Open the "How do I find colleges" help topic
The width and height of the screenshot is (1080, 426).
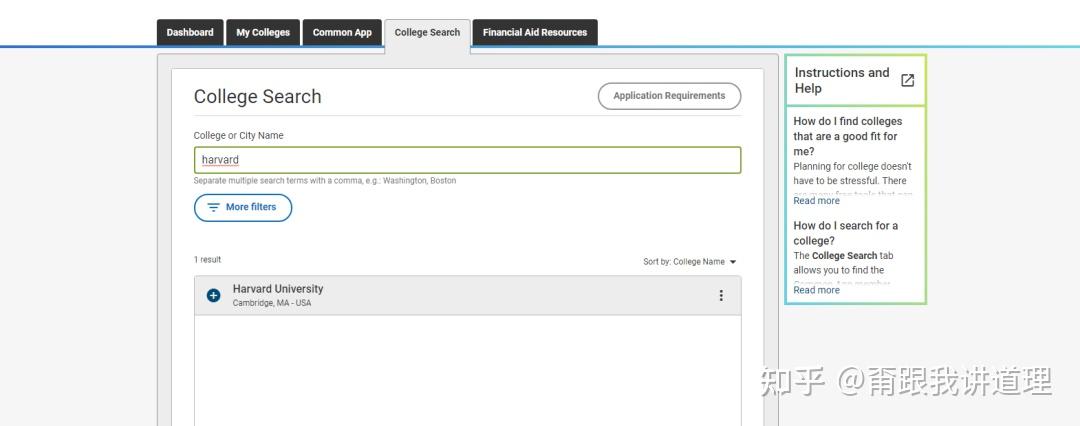point(847,136)
